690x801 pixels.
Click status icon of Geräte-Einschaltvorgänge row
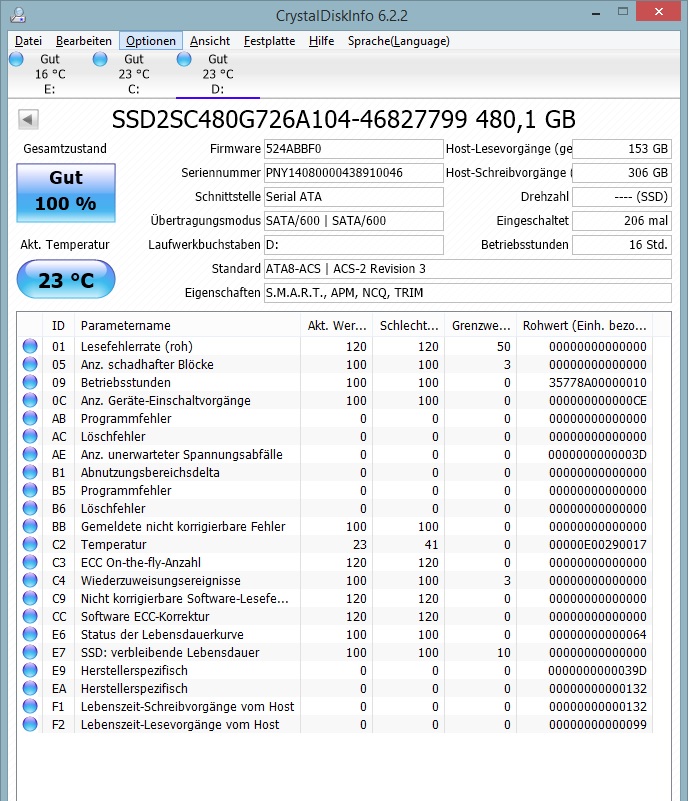[30, 400]
